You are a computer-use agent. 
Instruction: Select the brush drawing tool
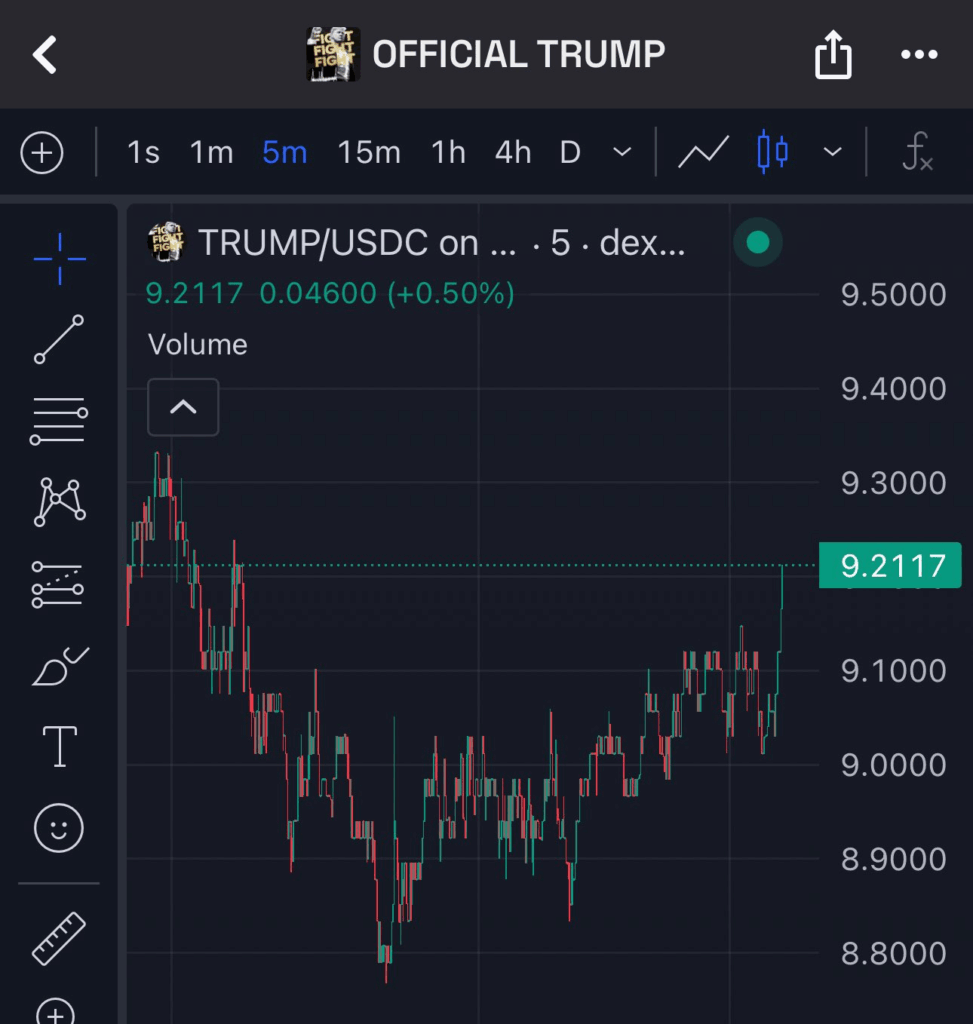tap(60, 666)
